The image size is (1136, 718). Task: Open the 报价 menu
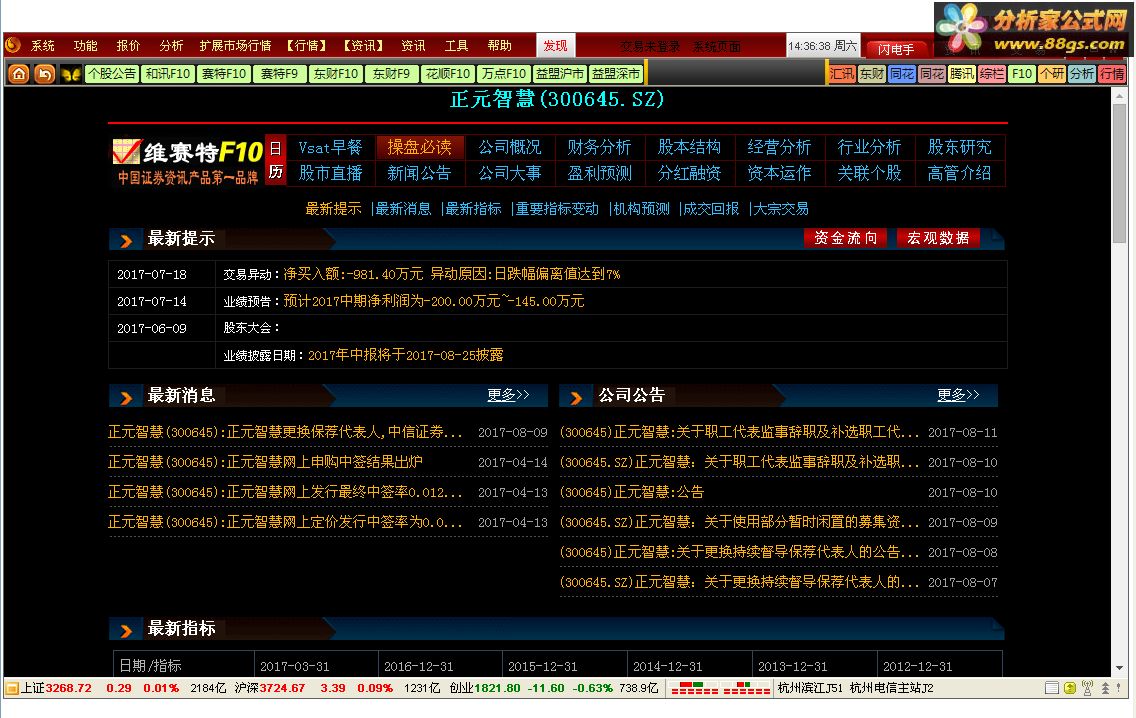pyautogui.click(x=128, y=46)
